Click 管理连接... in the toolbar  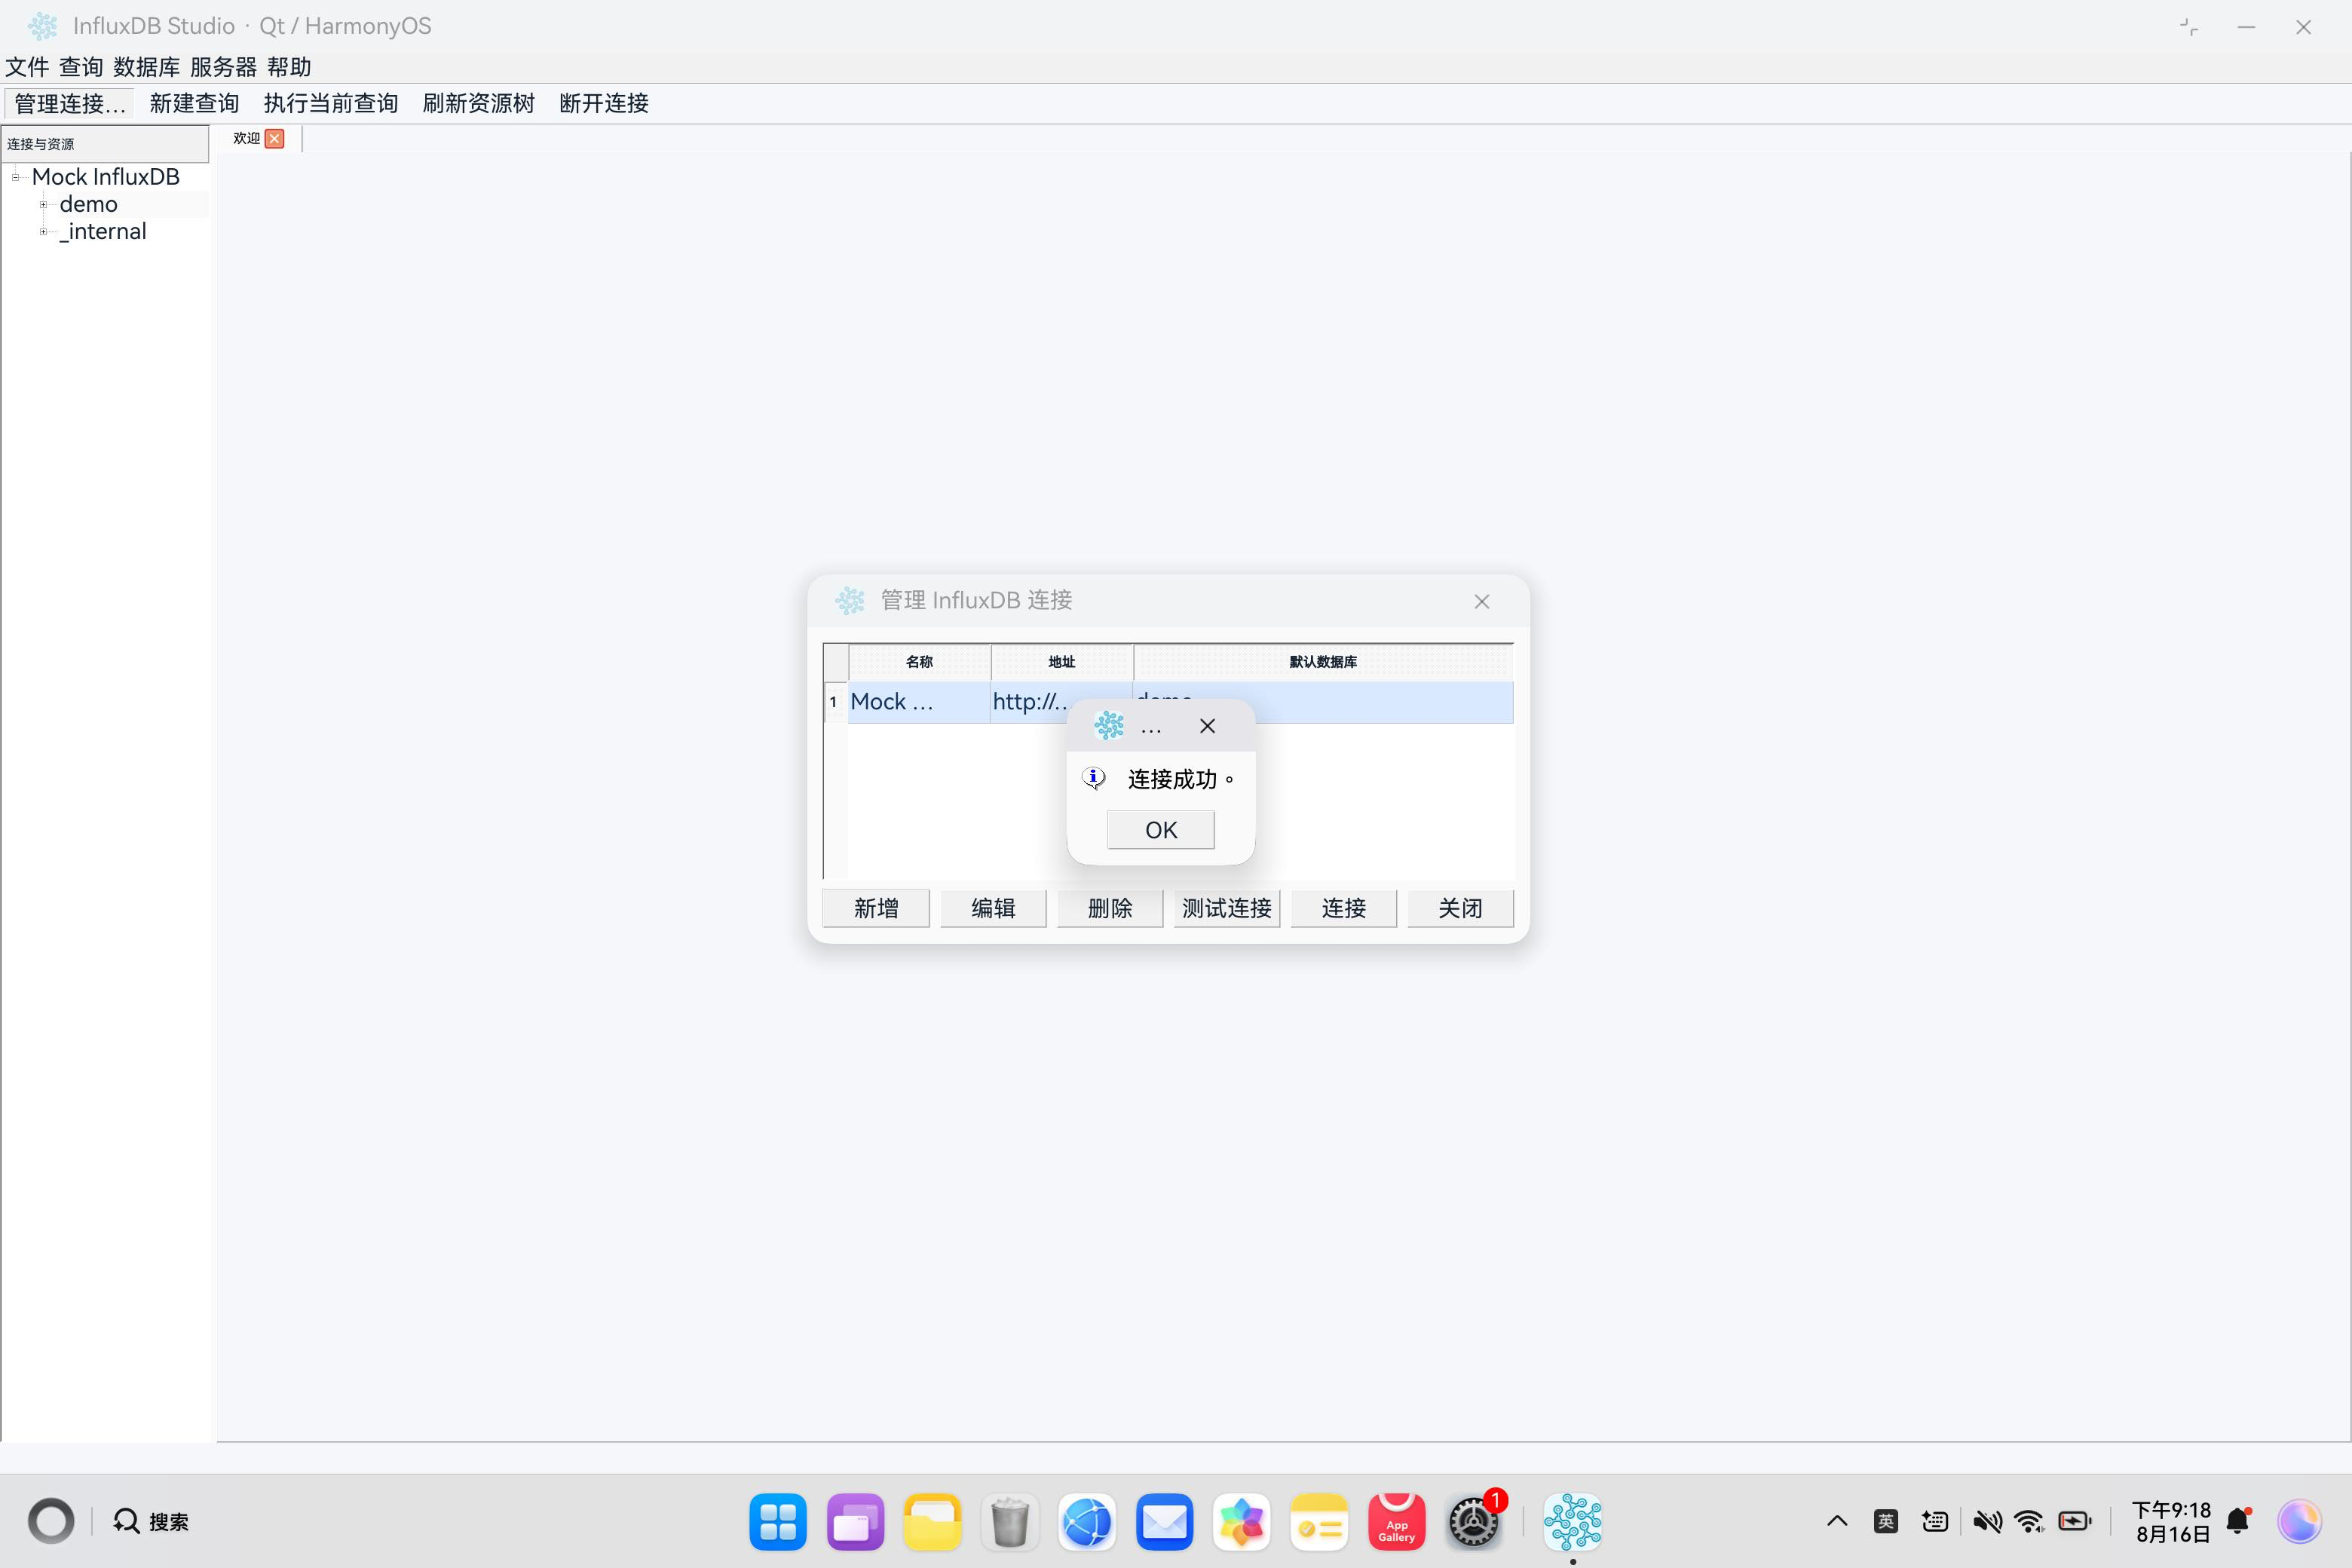[69, 103]
